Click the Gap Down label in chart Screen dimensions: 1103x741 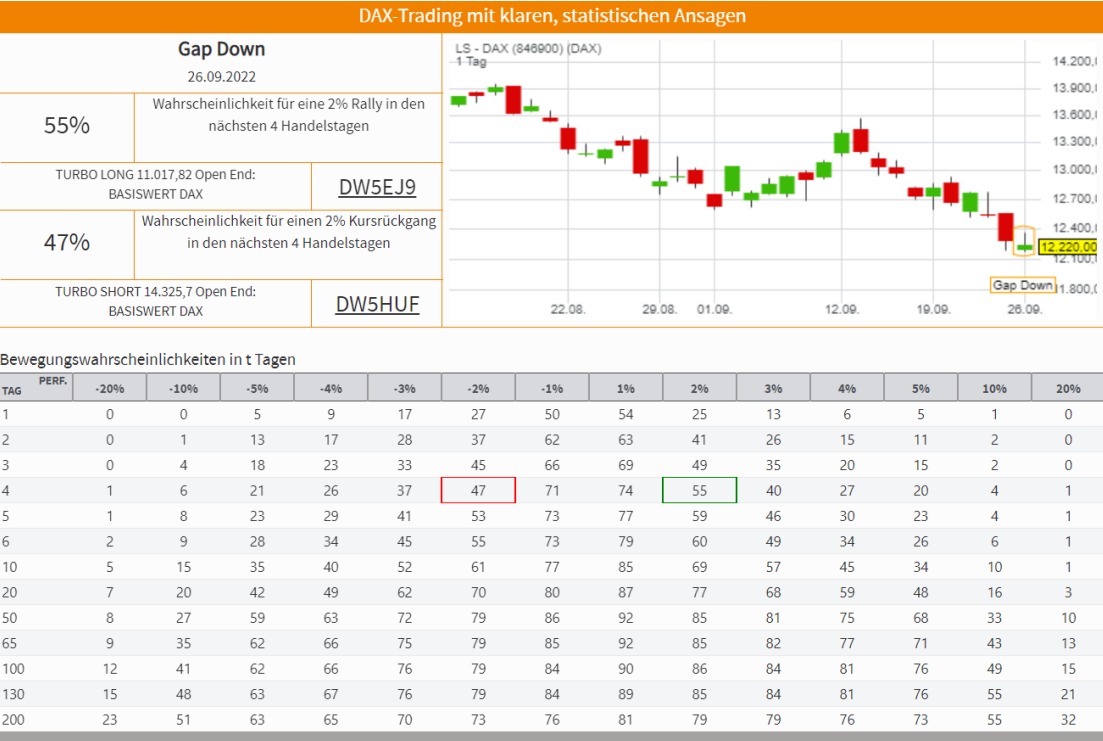1023,285
